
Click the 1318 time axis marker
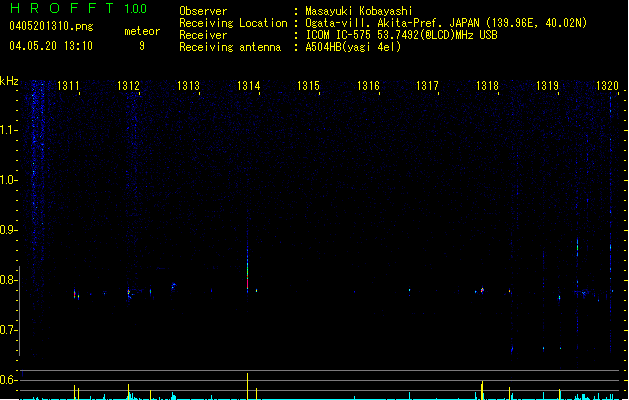click(487, 85)
